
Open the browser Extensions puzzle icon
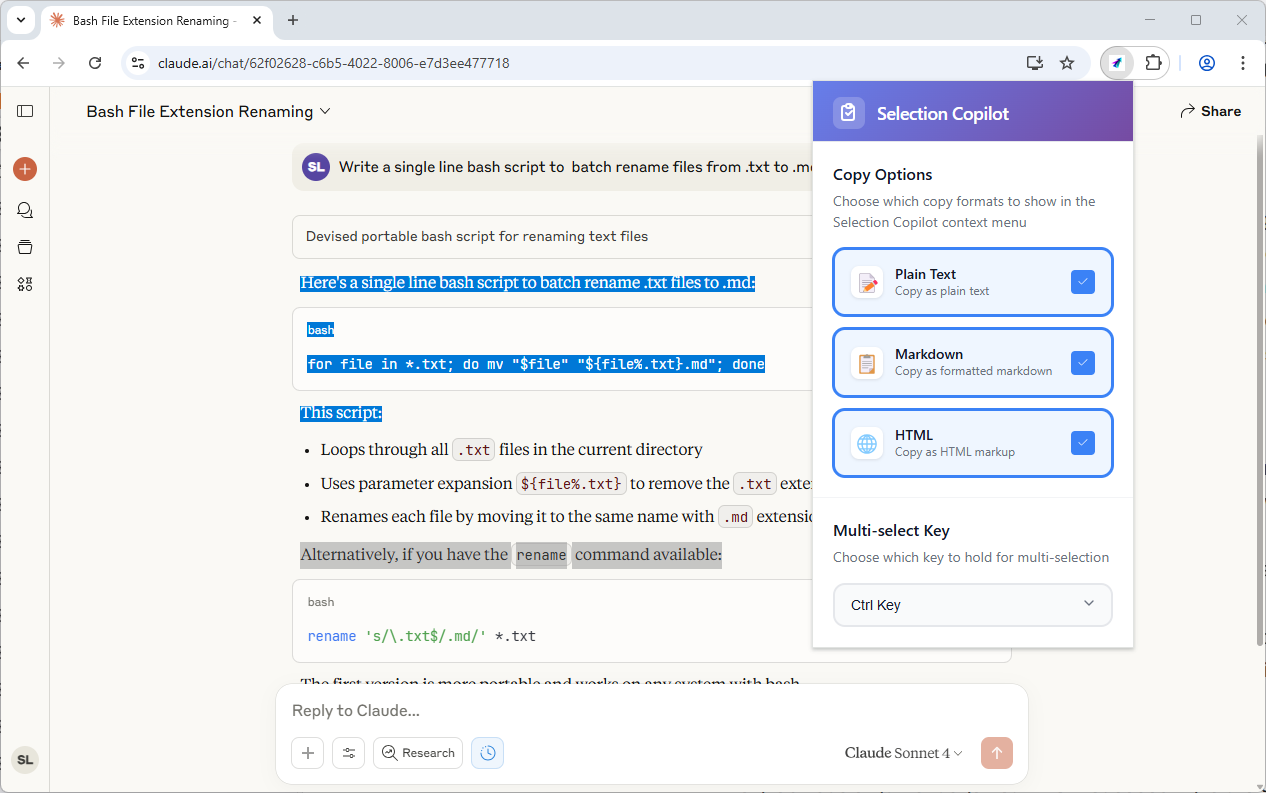point(1153,63)
